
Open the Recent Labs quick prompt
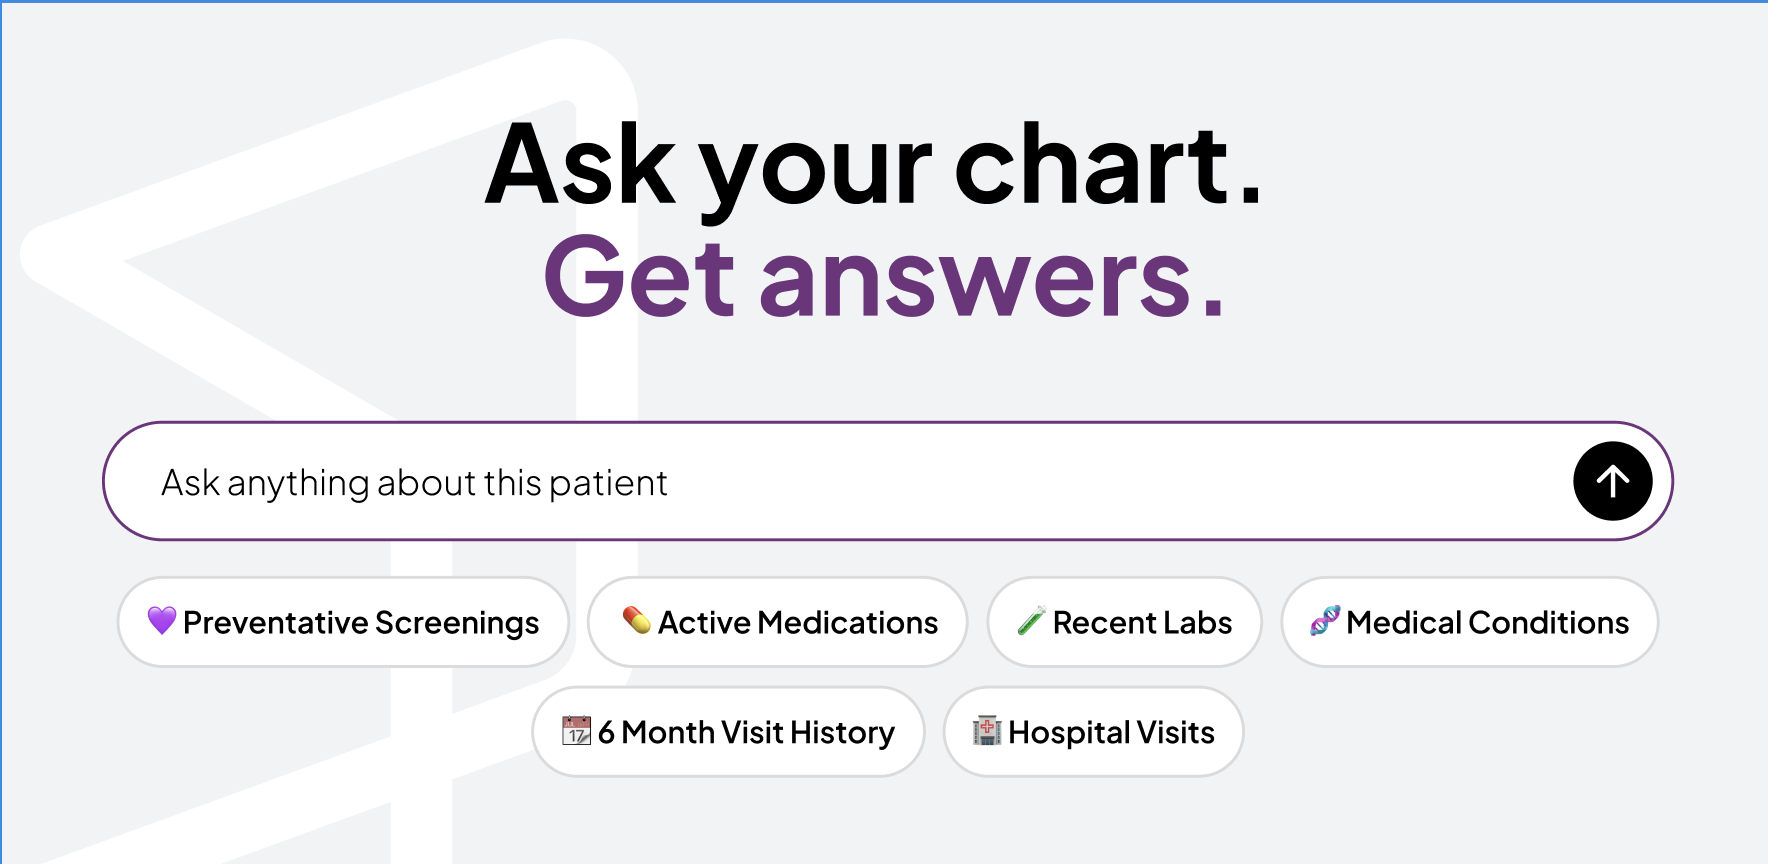coord(1123,622)
